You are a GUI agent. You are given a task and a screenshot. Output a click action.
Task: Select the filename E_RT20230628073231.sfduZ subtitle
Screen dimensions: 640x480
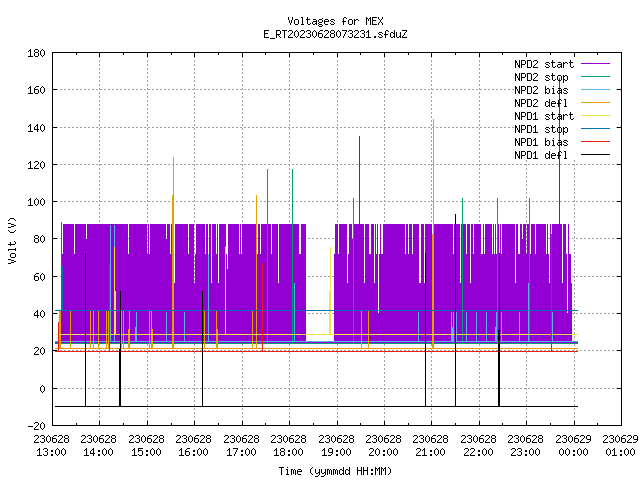(335, 34)
